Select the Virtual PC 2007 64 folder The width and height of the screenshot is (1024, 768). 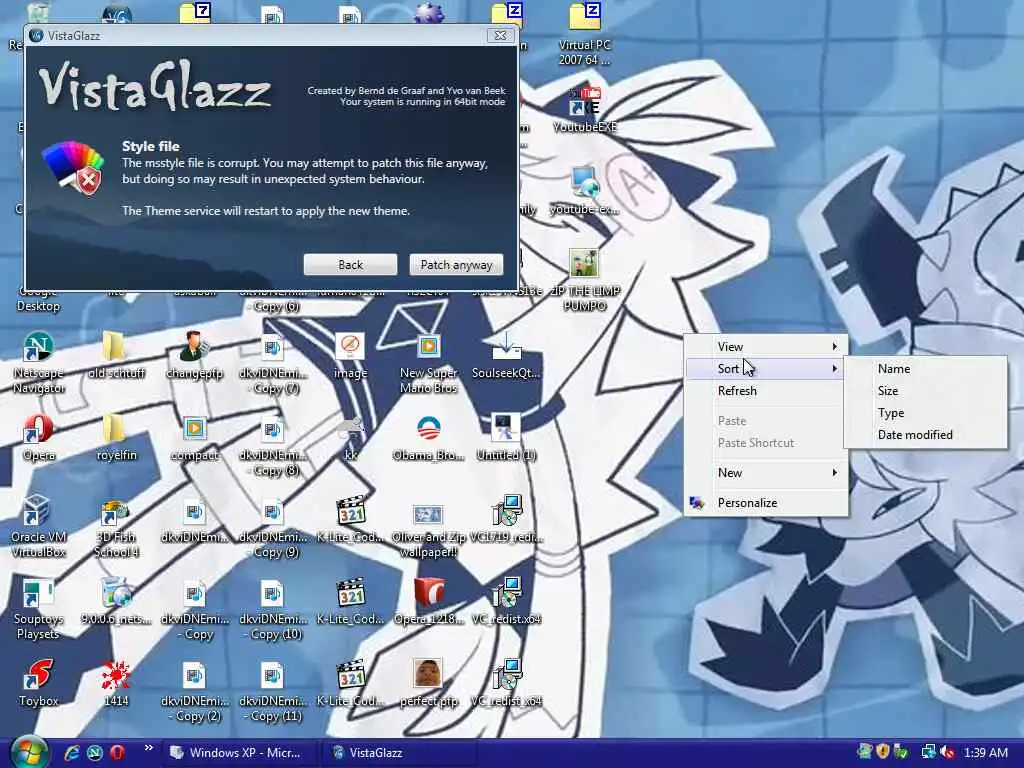coord(584,34)
